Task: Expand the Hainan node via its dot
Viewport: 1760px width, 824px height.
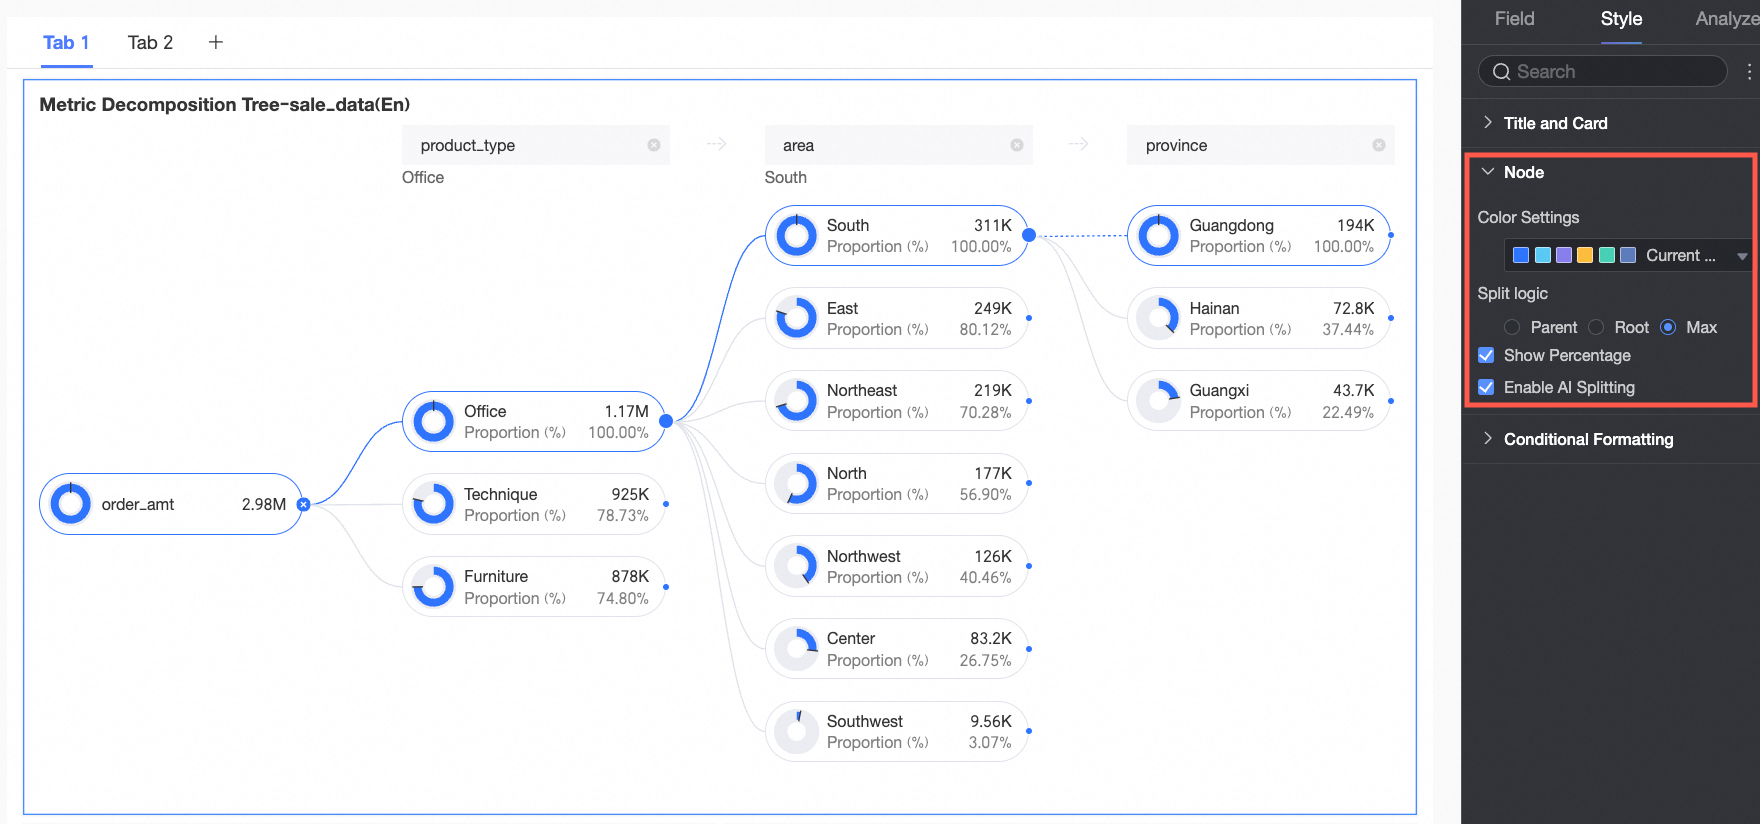Action: point(1391,318)
